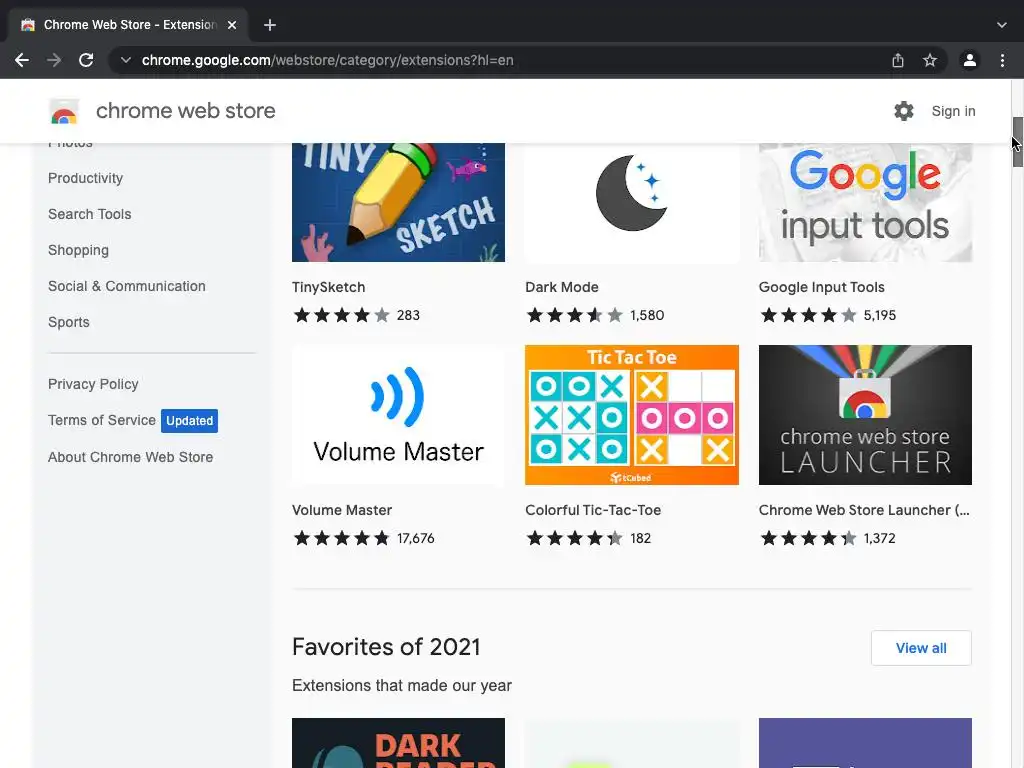
Task: Click the forward navigation arrow
Action: coord(54,60)
